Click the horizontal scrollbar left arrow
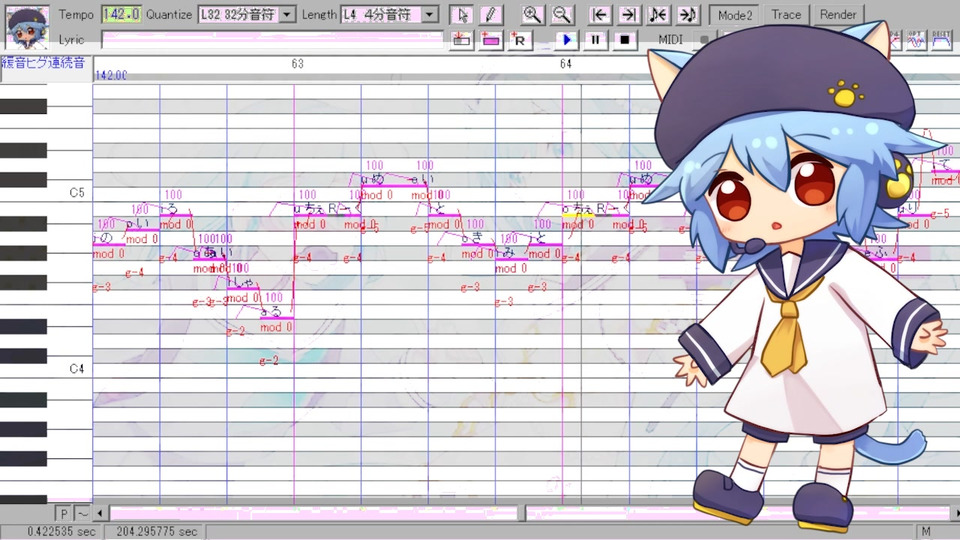This screenshot has width=960, height=540. pos(100,514)
